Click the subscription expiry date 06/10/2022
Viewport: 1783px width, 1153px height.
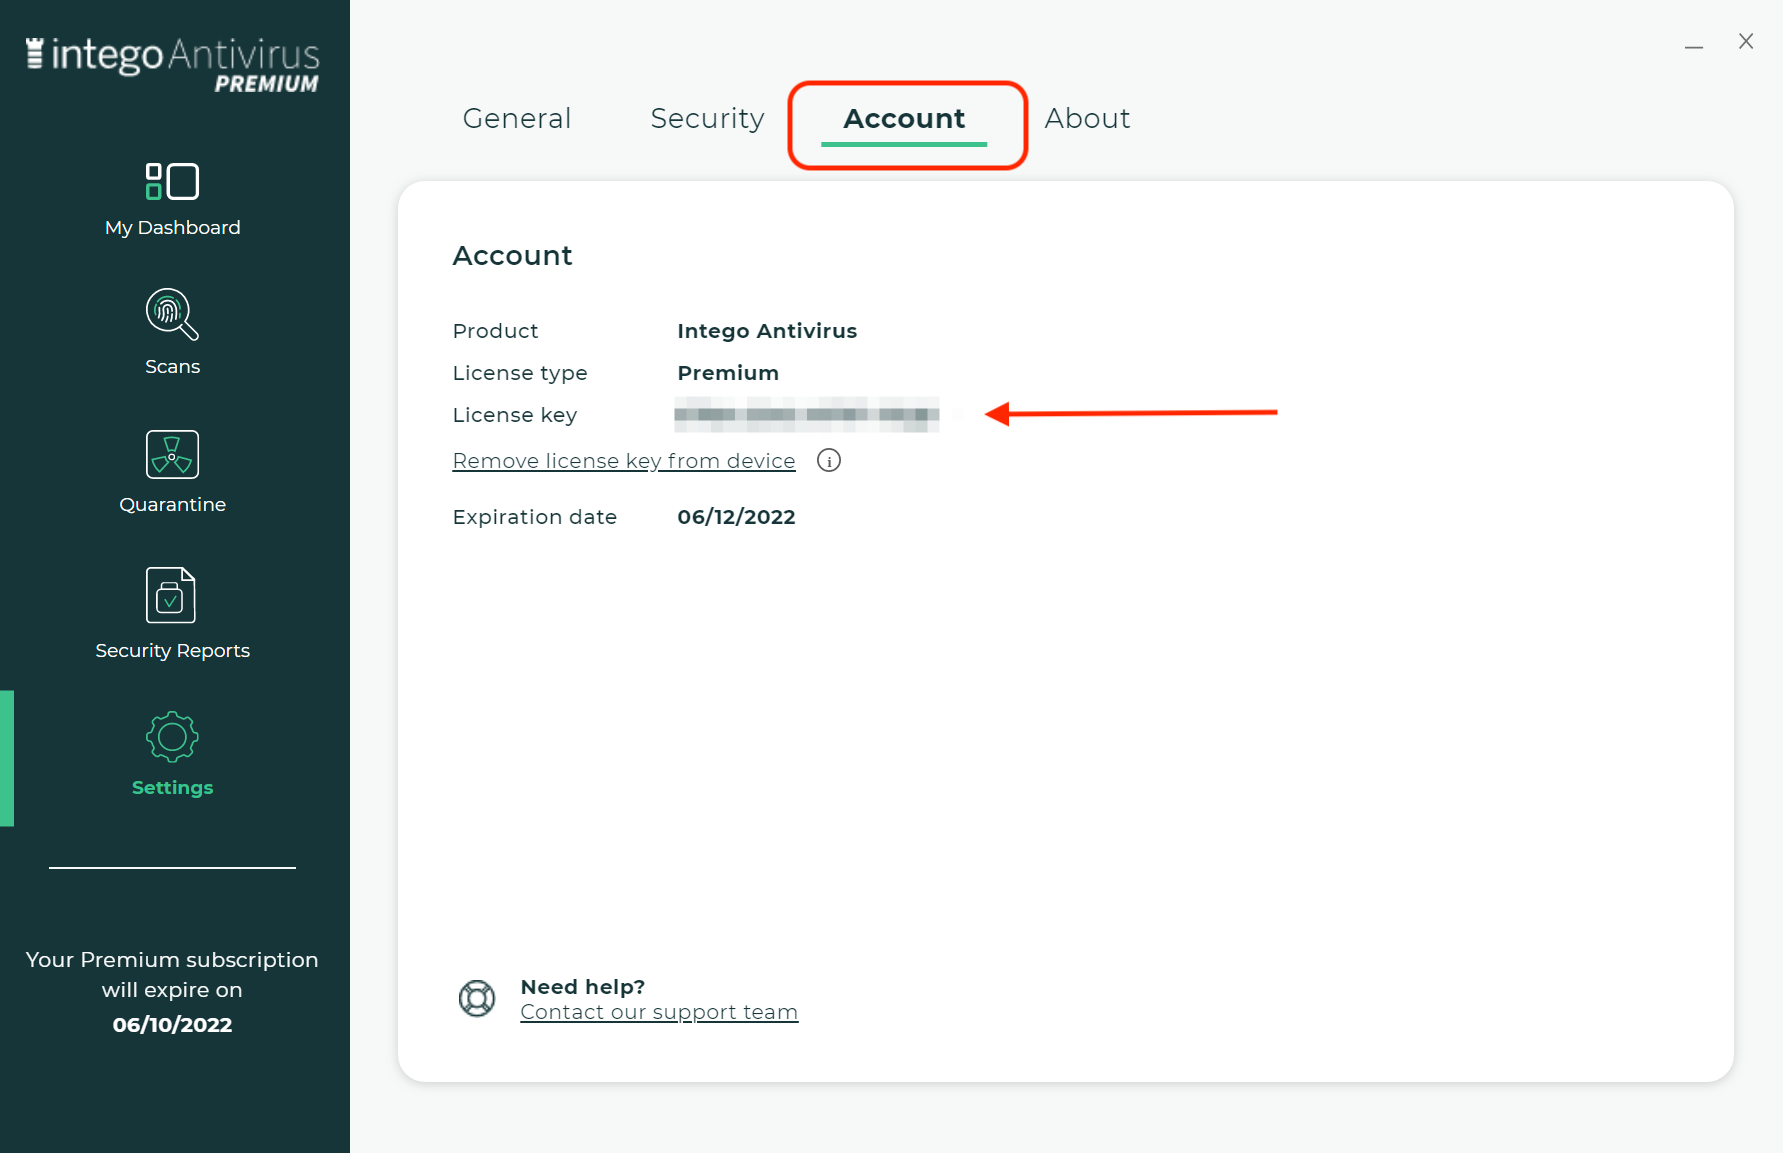coord(172,1025)
